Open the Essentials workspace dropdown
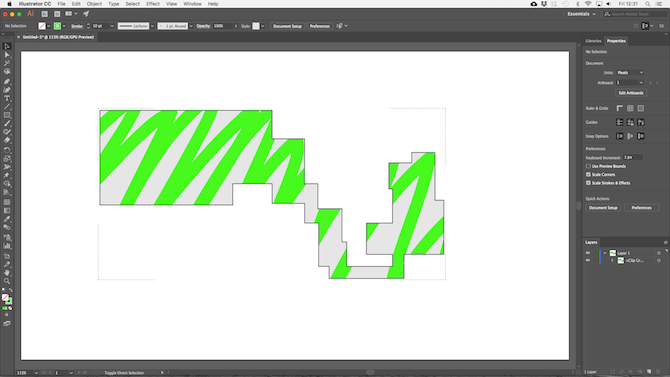This screenshot has height=377, width=670. pos(581,14)
